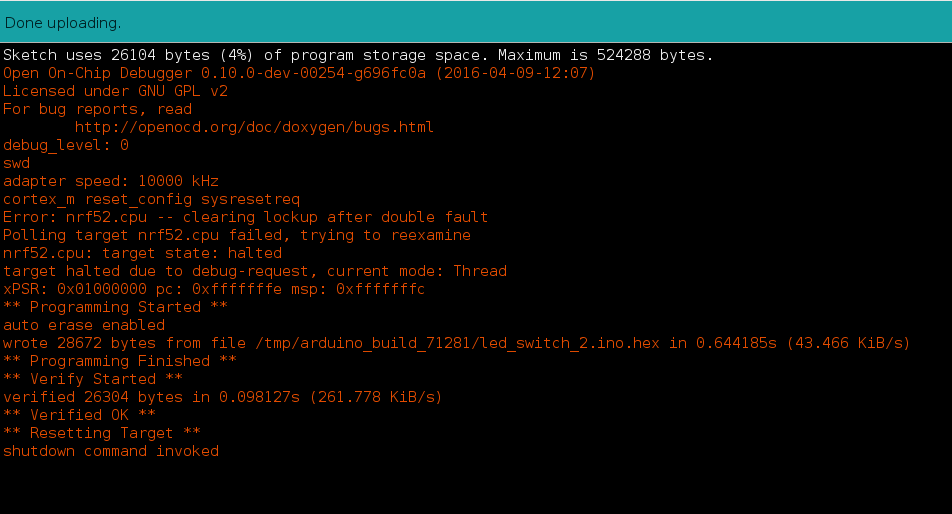Click the "cortex_m reset_config sysresetreq" line
Screen dimensions: 952x514
[x=151, y=199]
